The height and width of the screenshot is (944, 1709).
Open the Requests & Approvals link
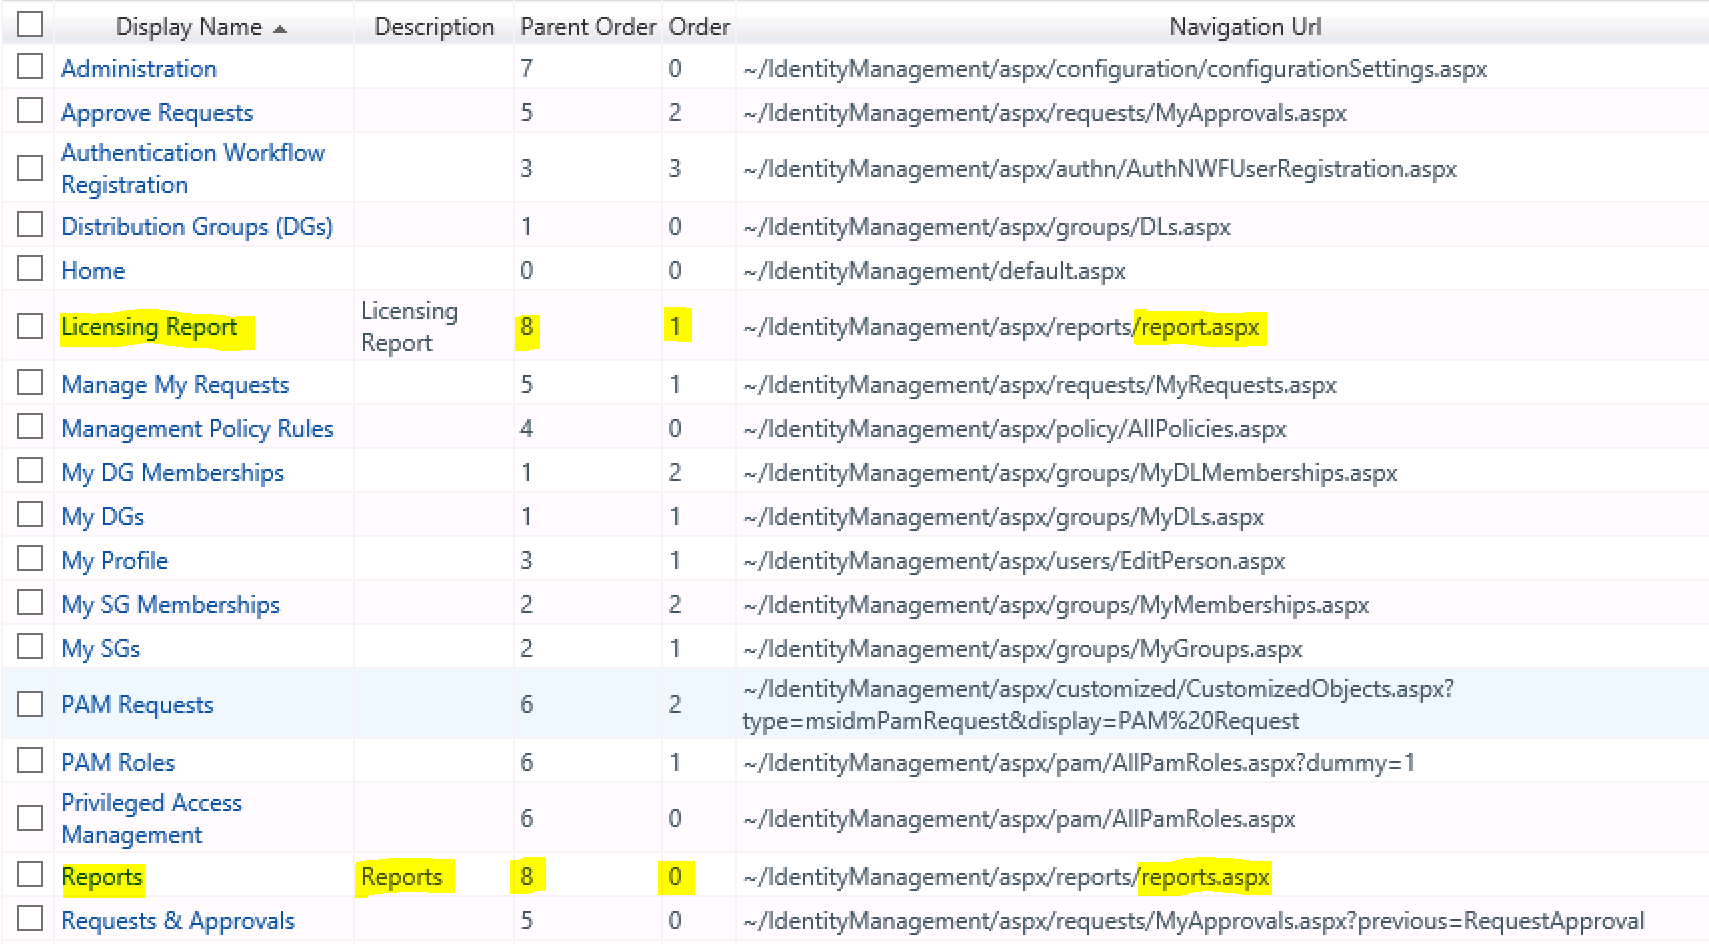(x=178, y=921)
